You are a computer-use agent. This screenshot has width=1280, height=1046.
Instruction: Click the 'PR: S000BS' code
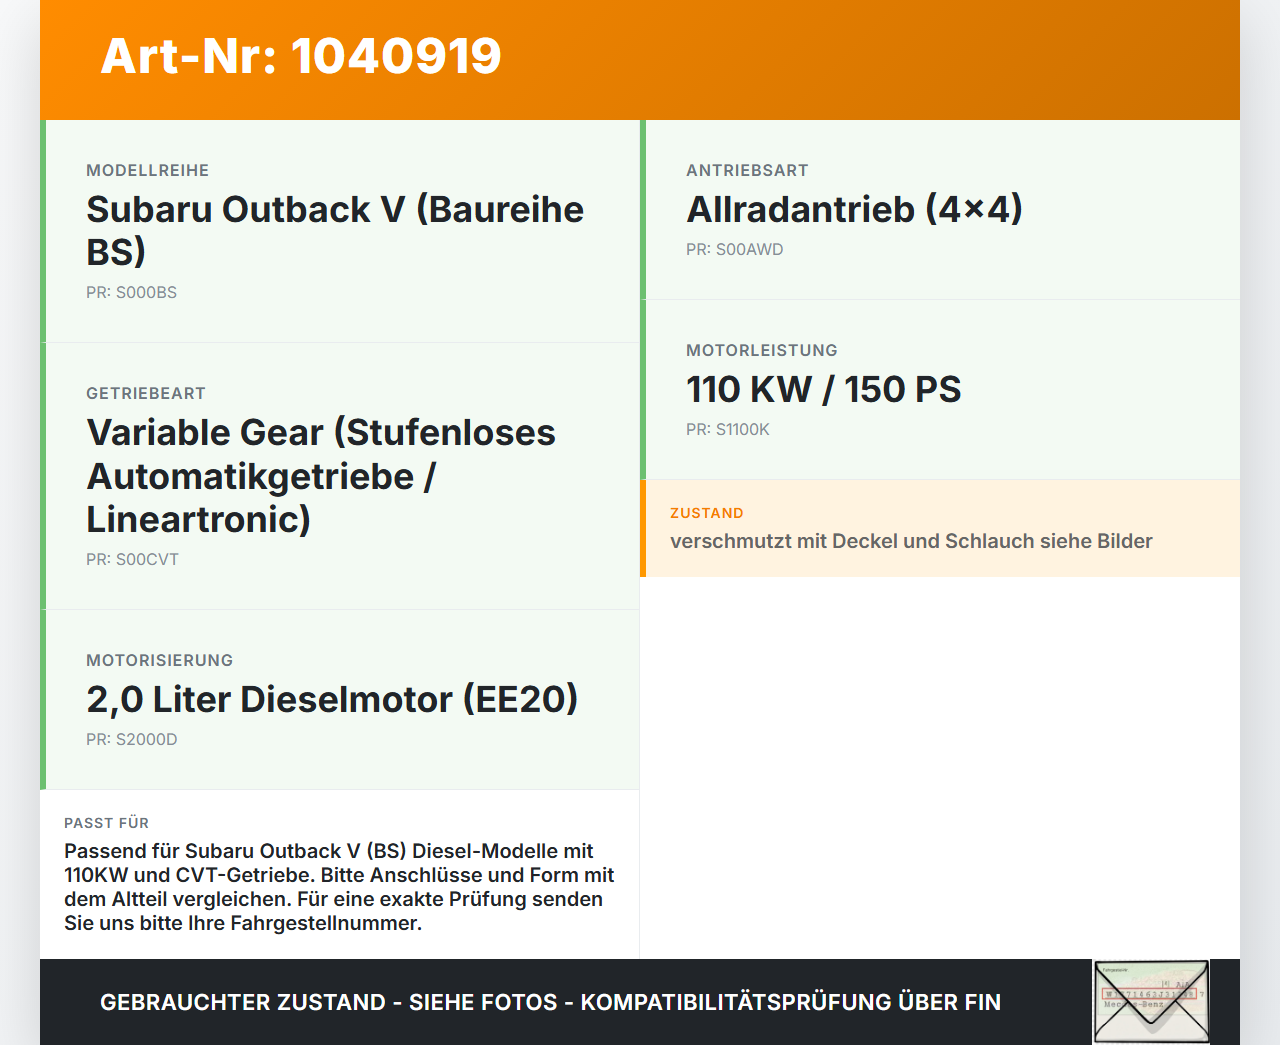[131, 293]
